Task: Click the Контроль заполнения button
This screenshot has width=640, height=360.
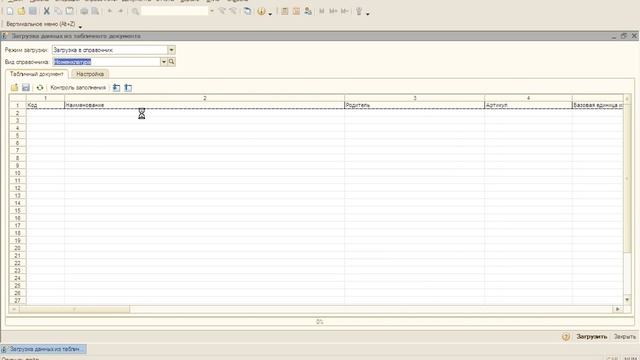Action: pyautogui.click(x=78, y=87)
